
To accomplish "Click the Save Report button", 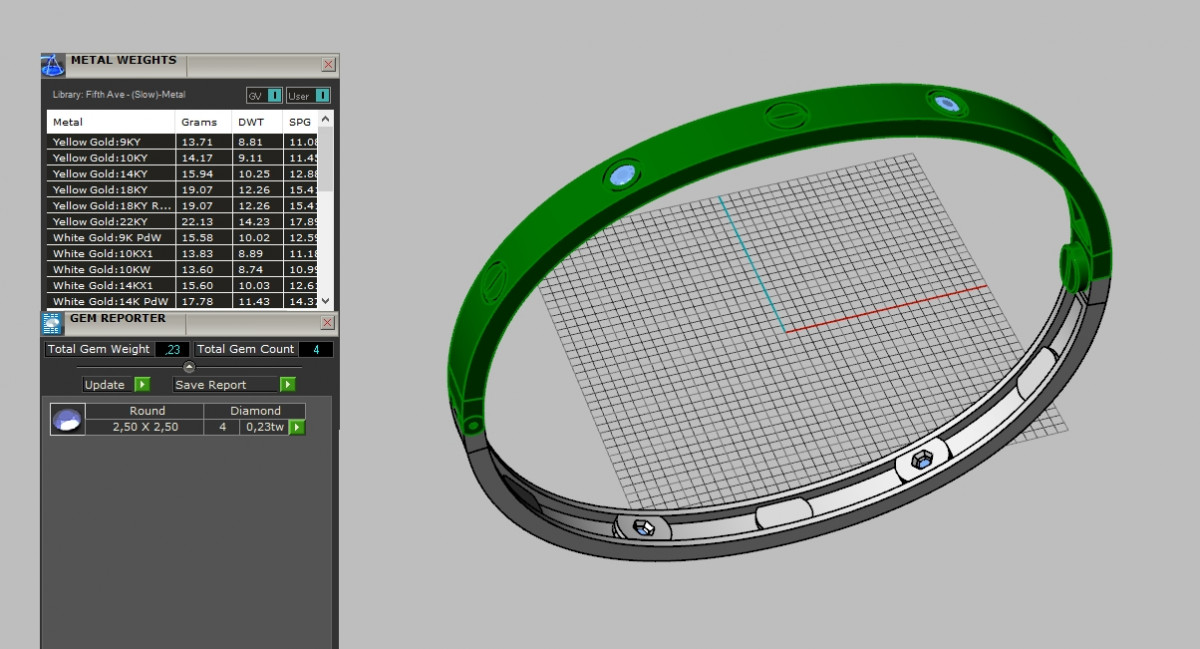I will [x=234, y=385].
